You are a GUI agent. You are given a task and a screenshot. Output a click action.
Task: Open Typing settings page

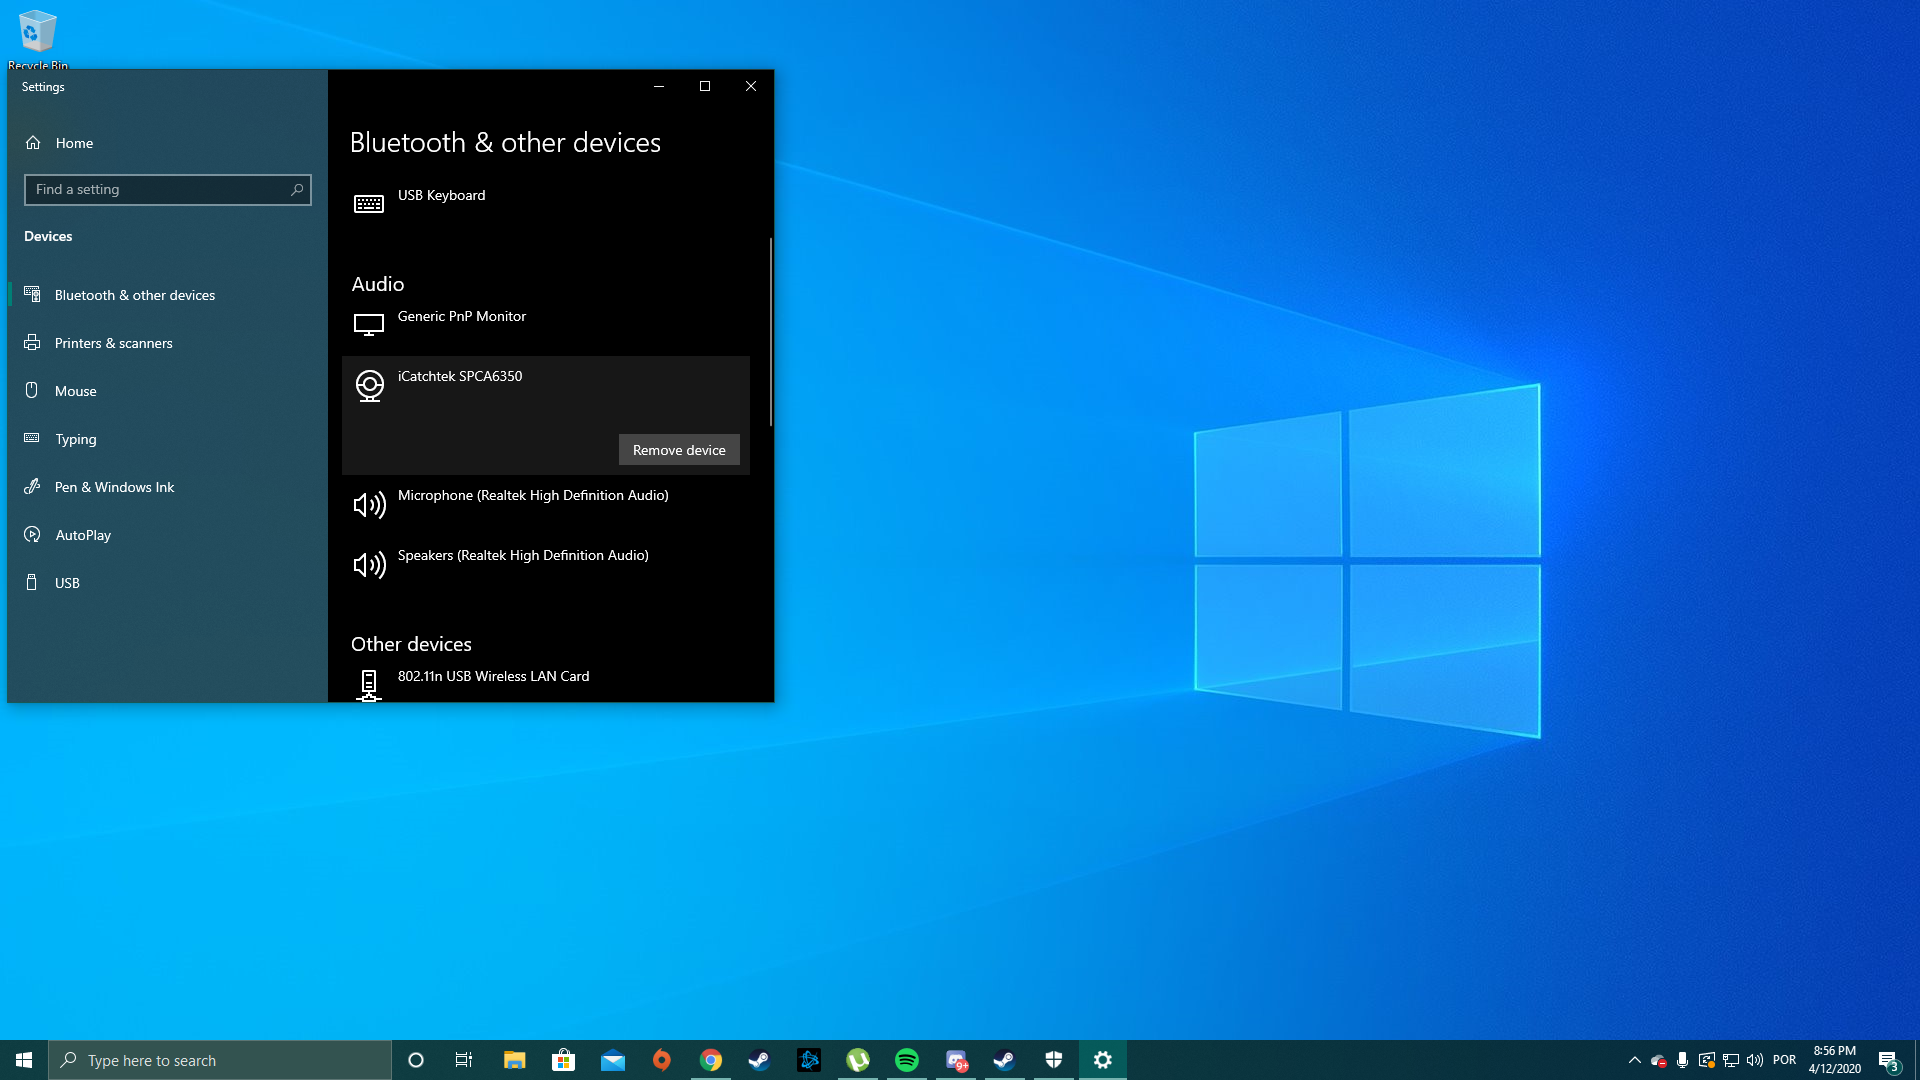(75, 439)
